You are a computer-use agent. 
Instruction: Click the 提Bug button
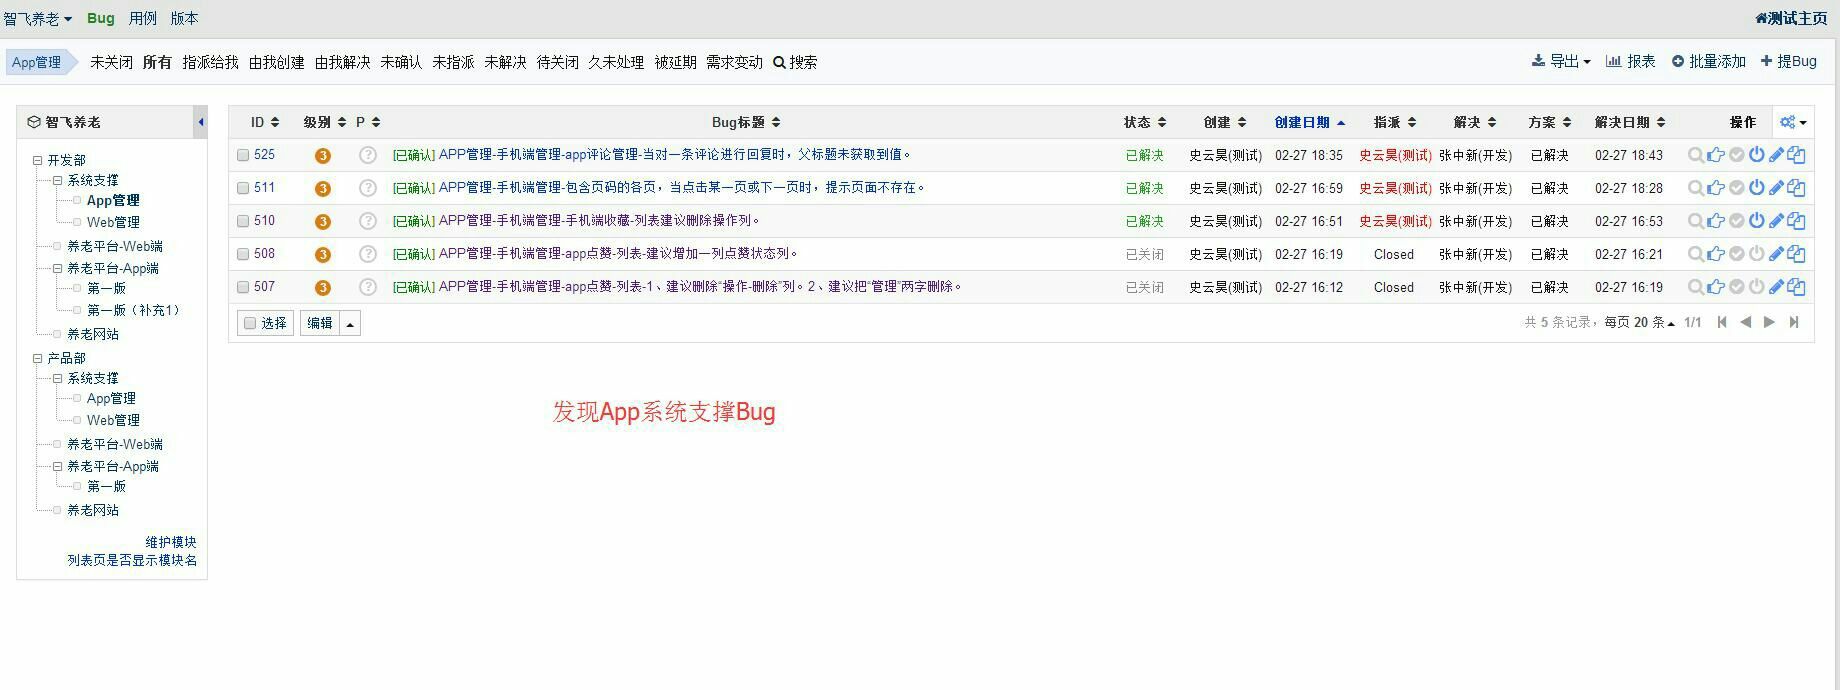(1789, 61)
